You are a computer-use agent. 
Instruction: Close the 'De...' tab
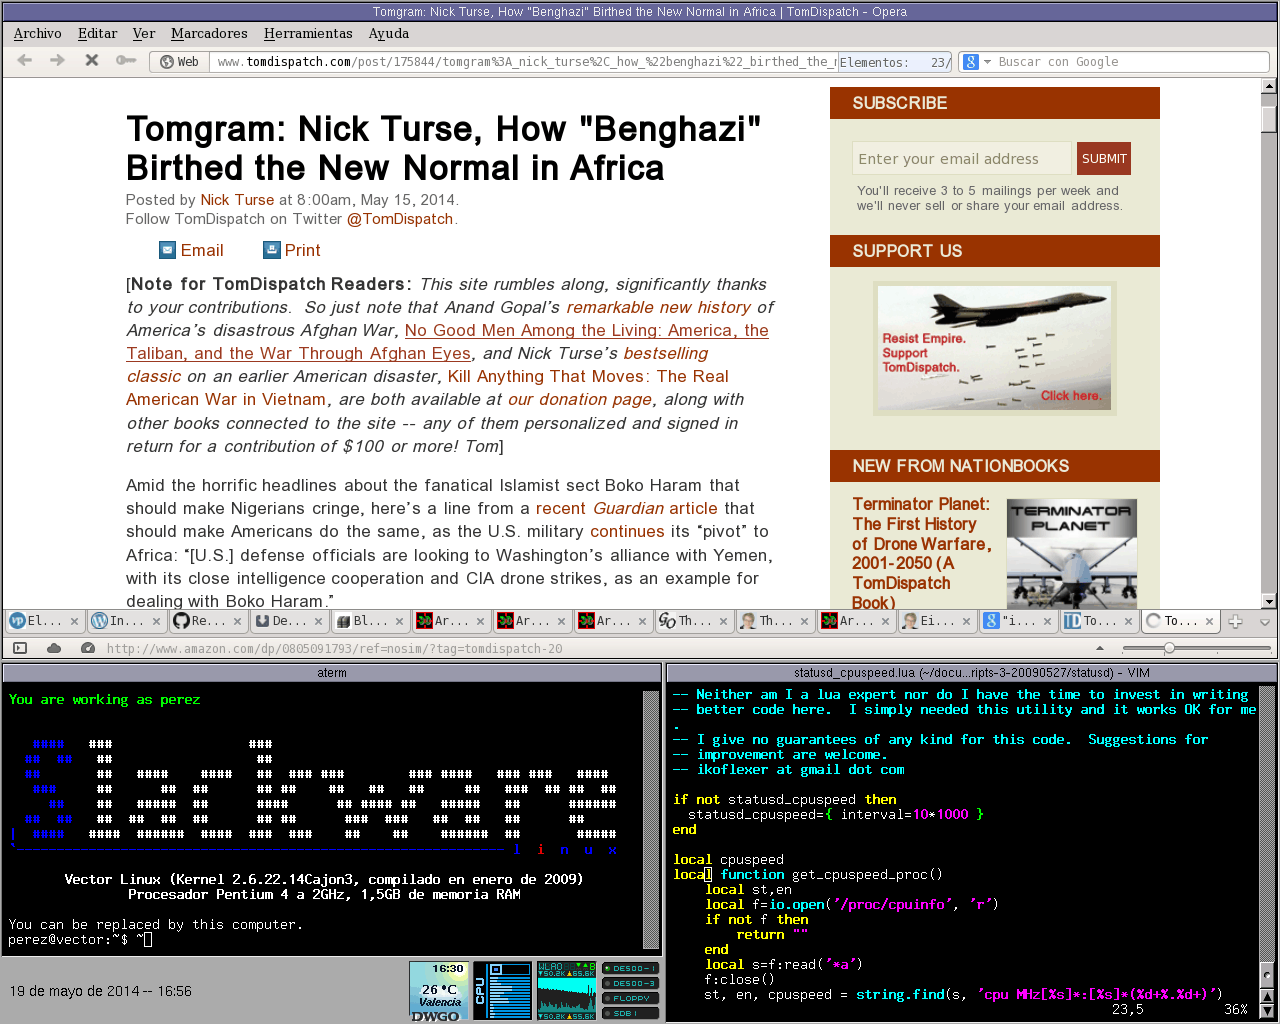pyautogui.click(x=318, y=621)
